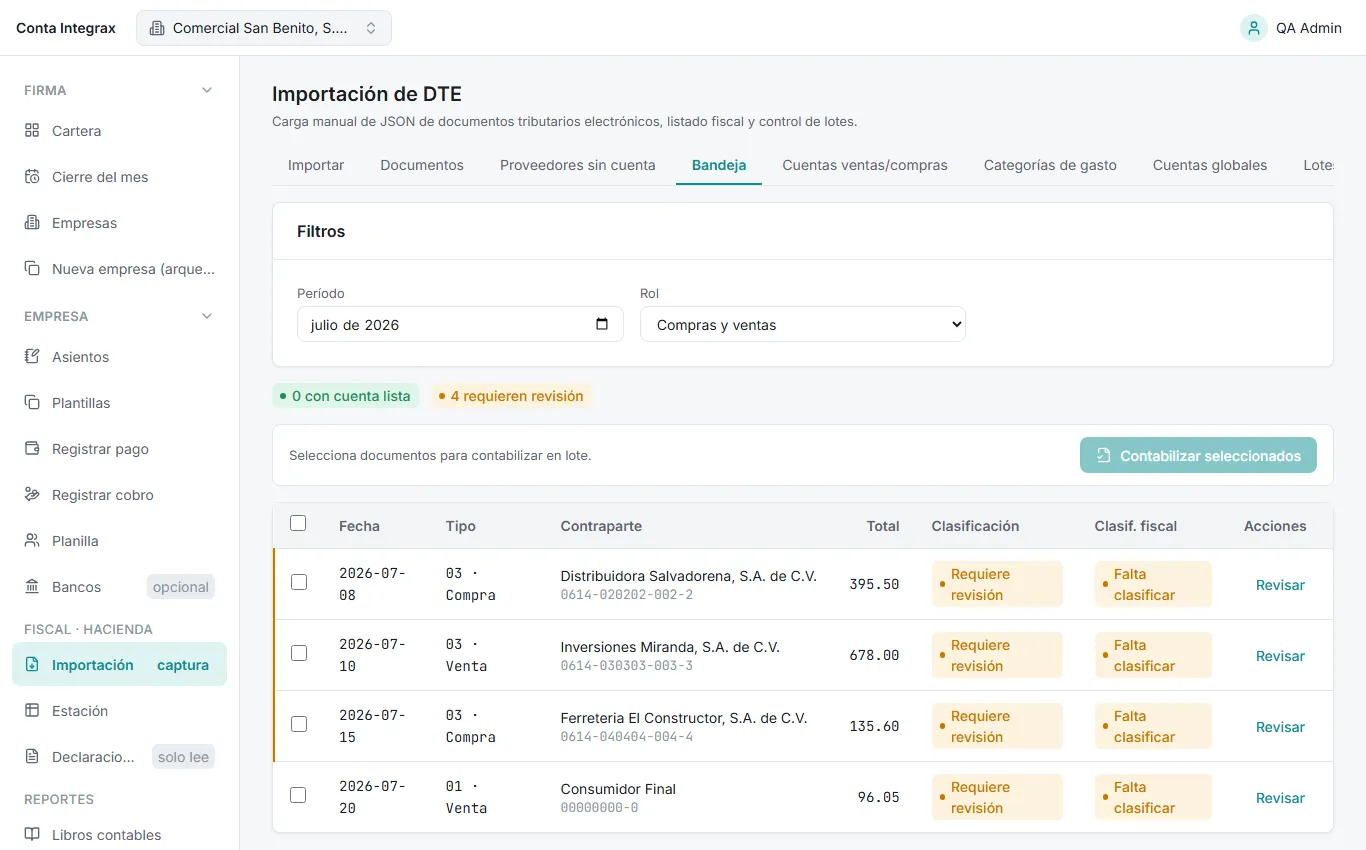The height and width of the screenshot is (850, 1366).
Task: Open Cierre del mes in sidebar
Action: [x=120, y=177]
